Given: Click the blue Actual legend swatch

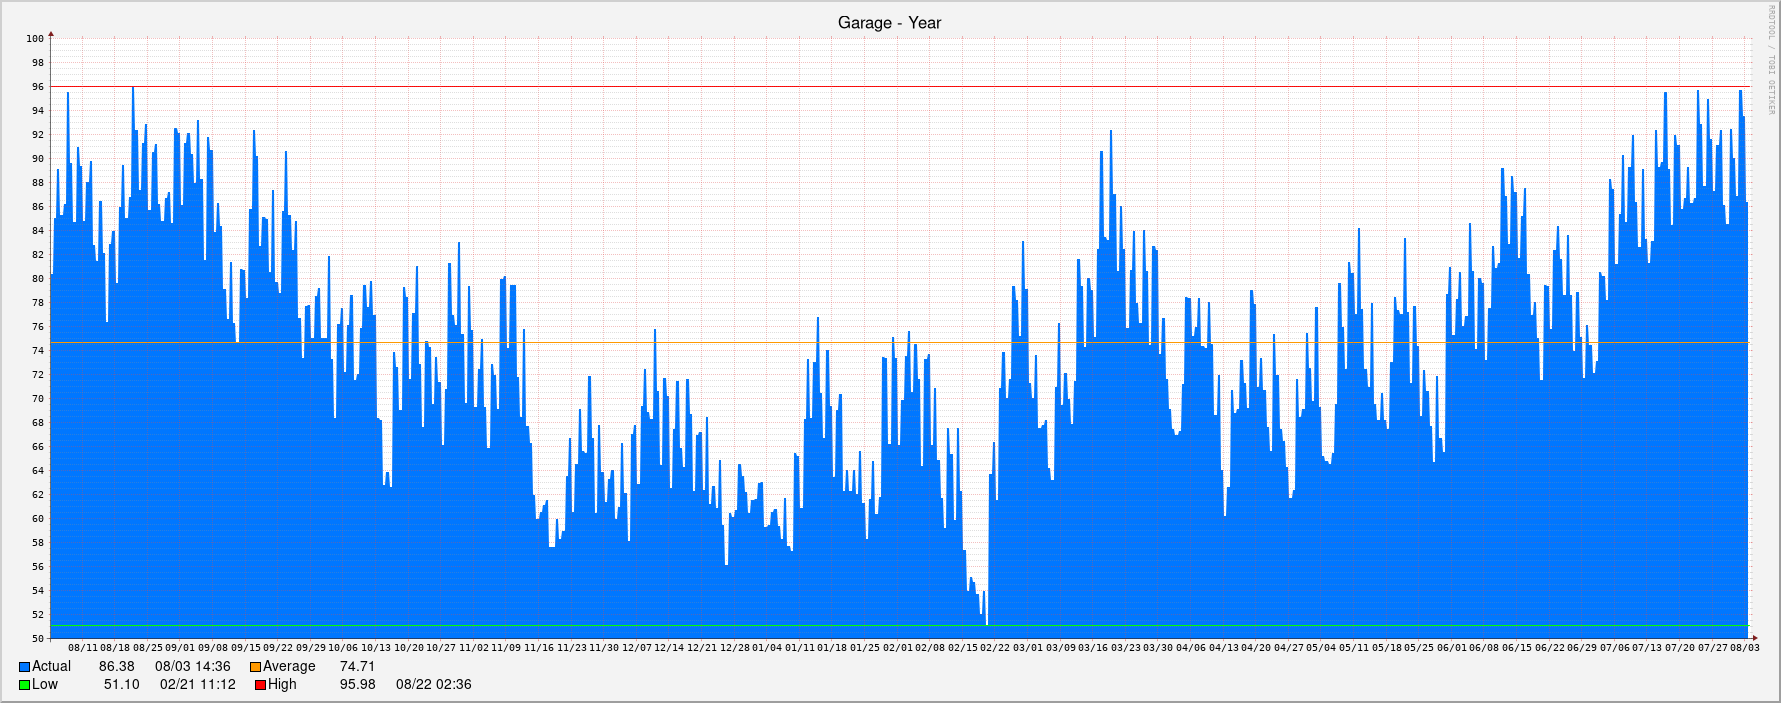Looking at the screenshot, I should pyautogui.click(x=24, y=667).
